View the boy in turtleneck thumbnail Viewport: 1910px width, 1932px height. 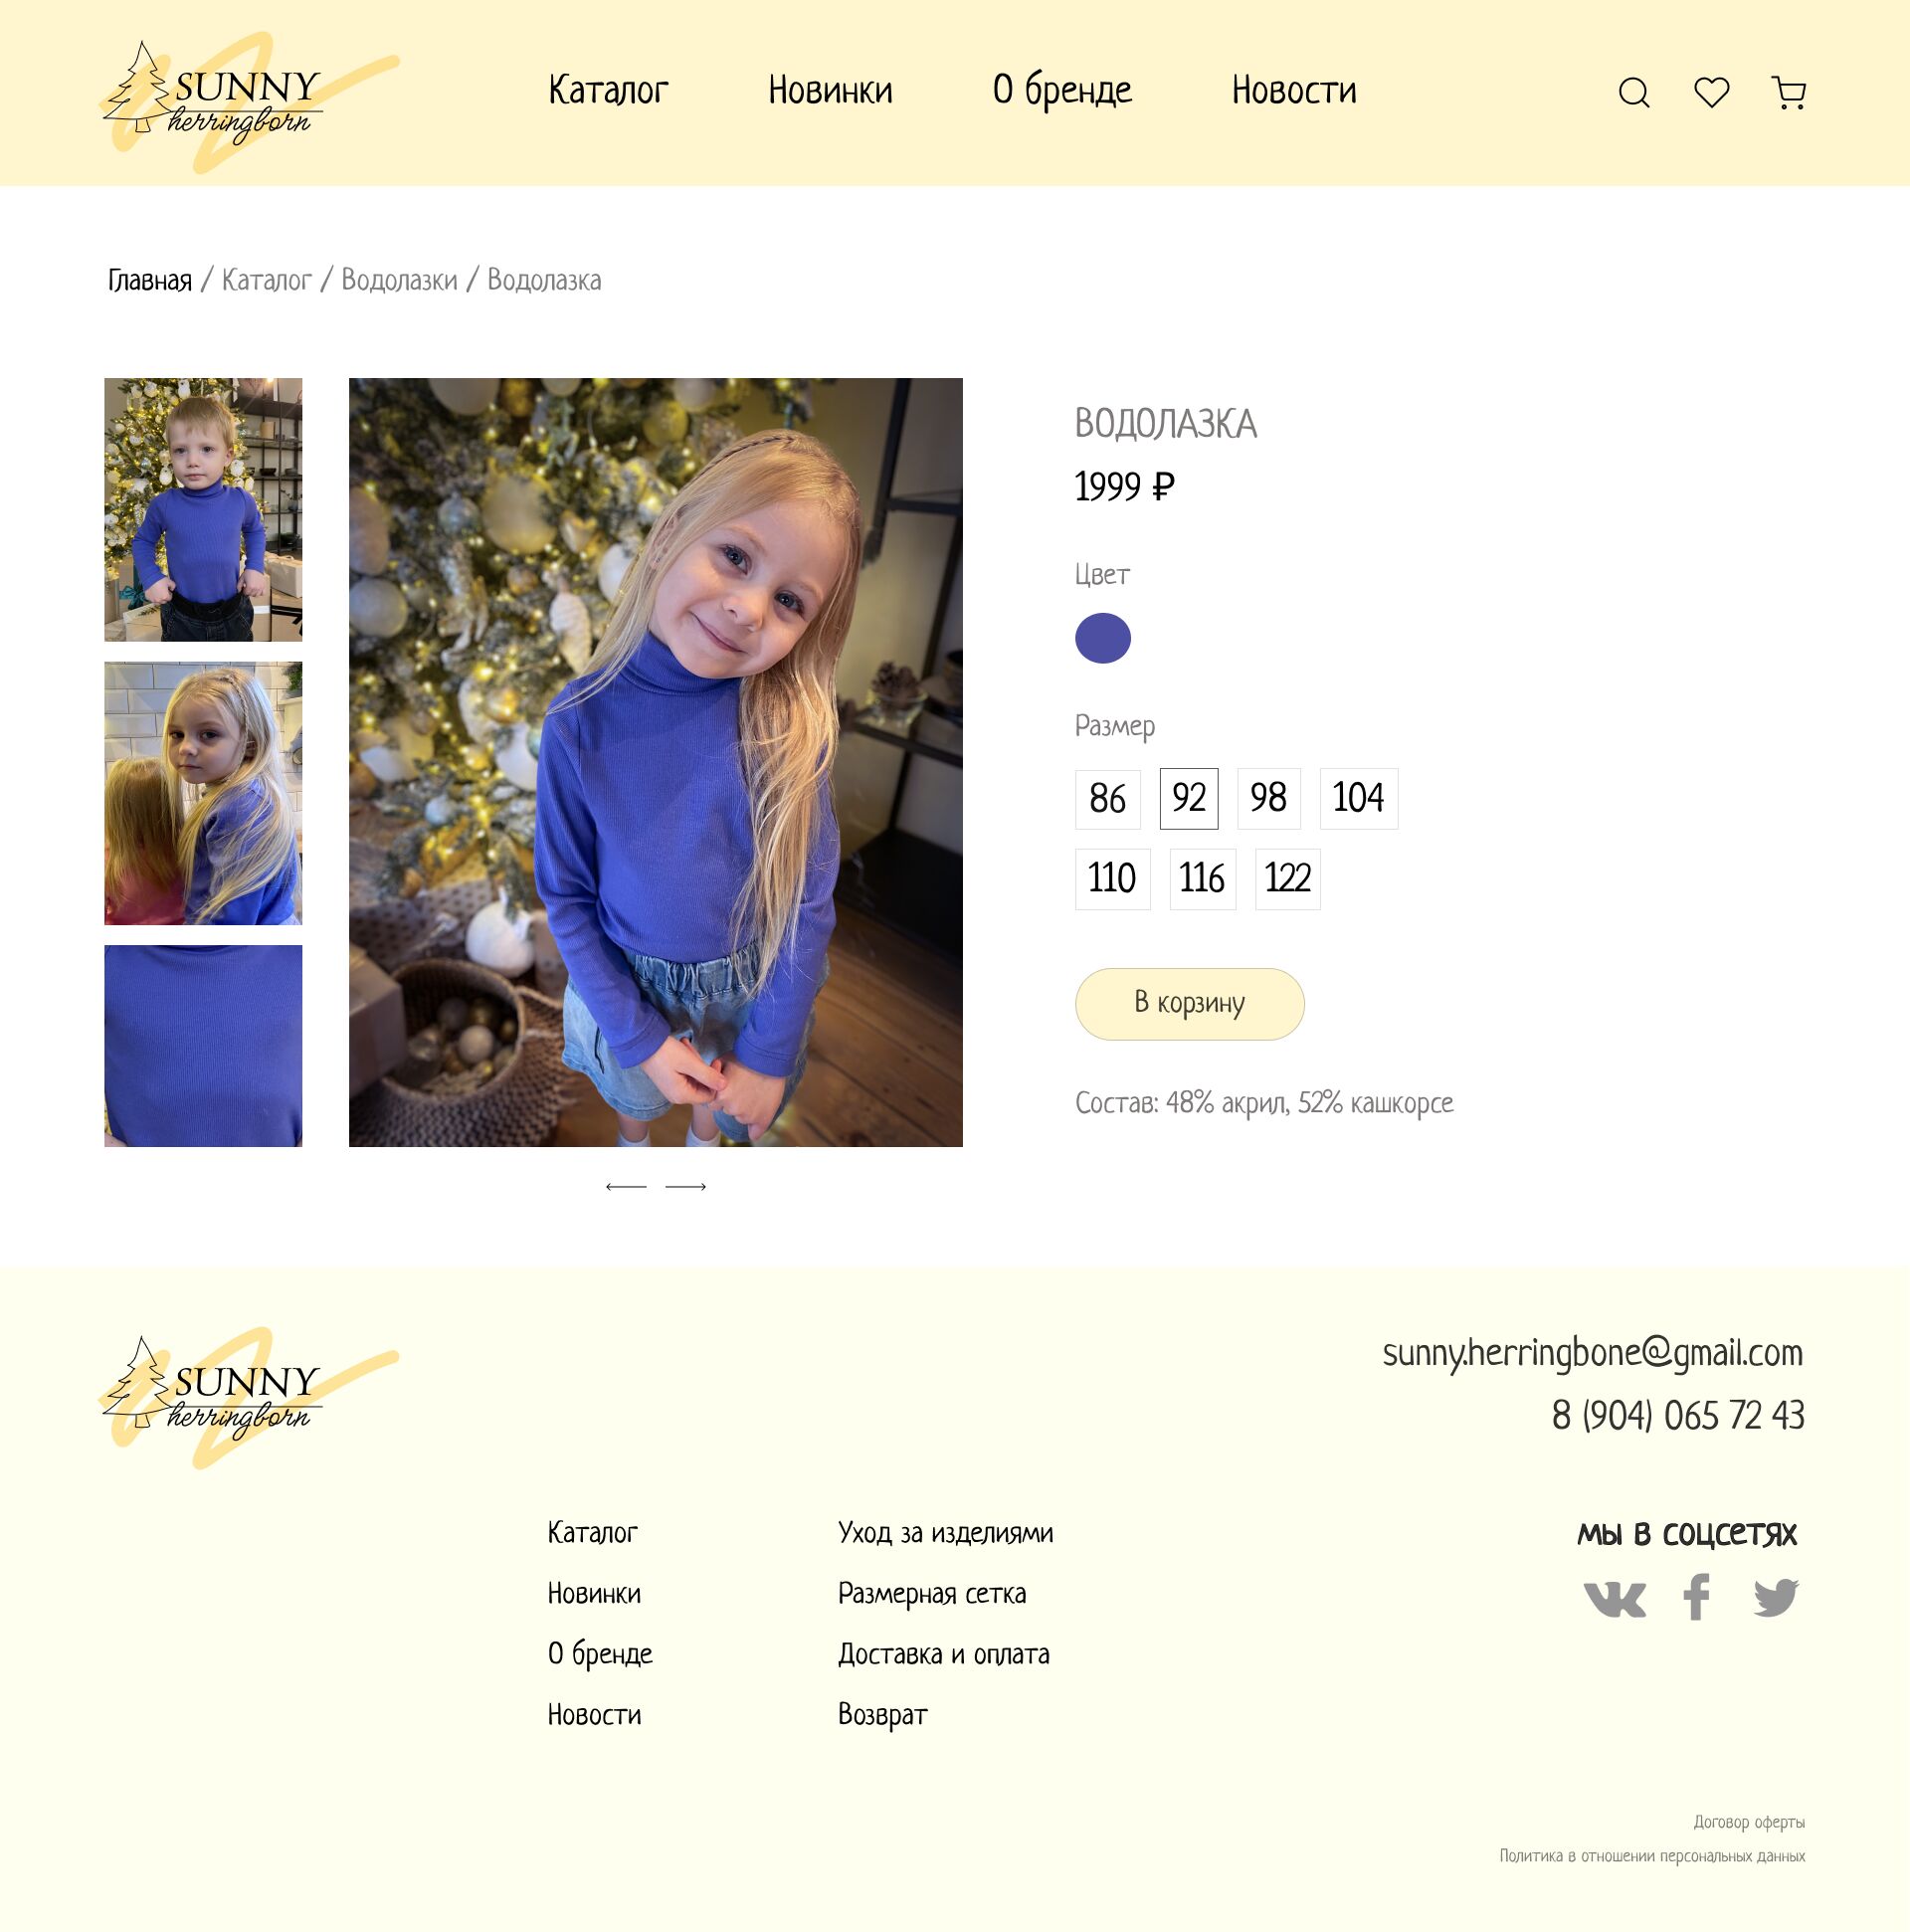tap(203, 510)
